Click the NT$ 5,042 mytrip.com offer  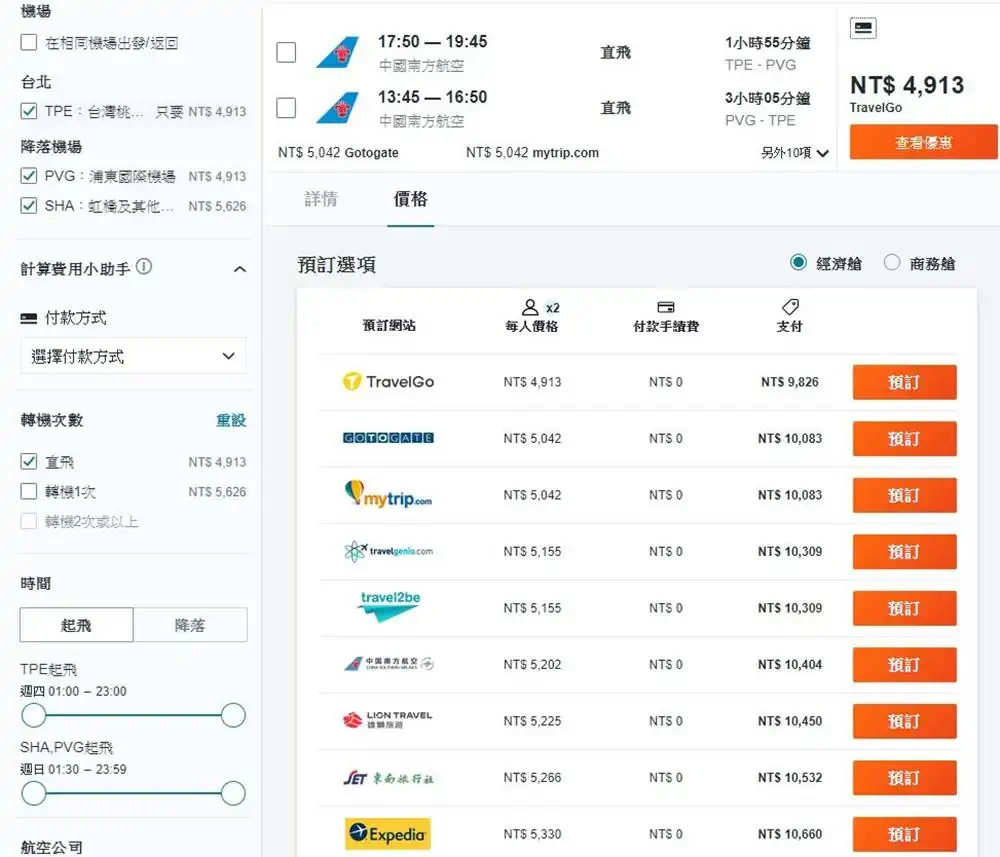click(x=533, y=153)
